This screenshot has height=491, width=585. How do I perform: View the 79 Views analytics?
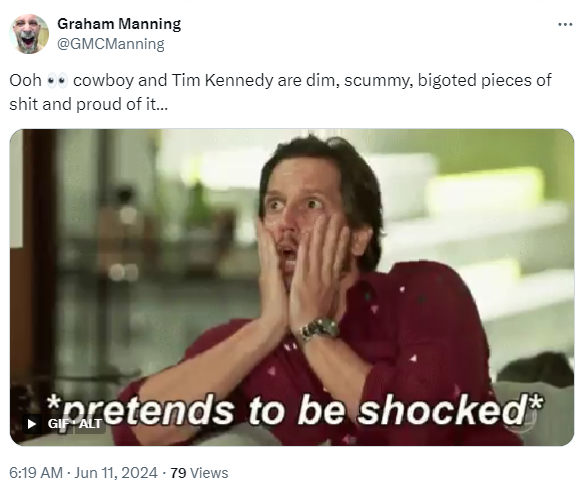pos(199,473)
